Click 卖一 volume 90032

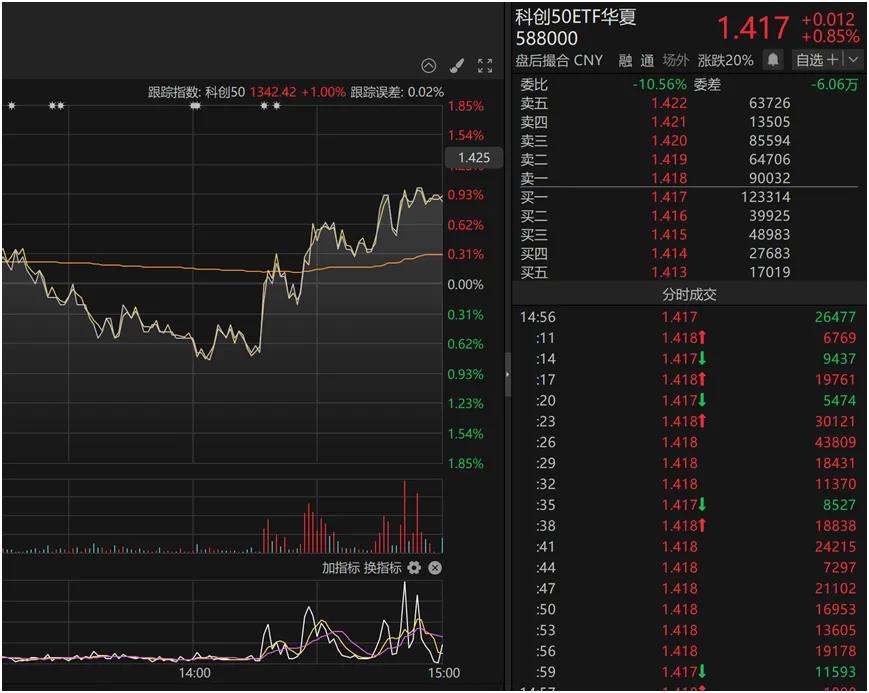tap(769, 178)
